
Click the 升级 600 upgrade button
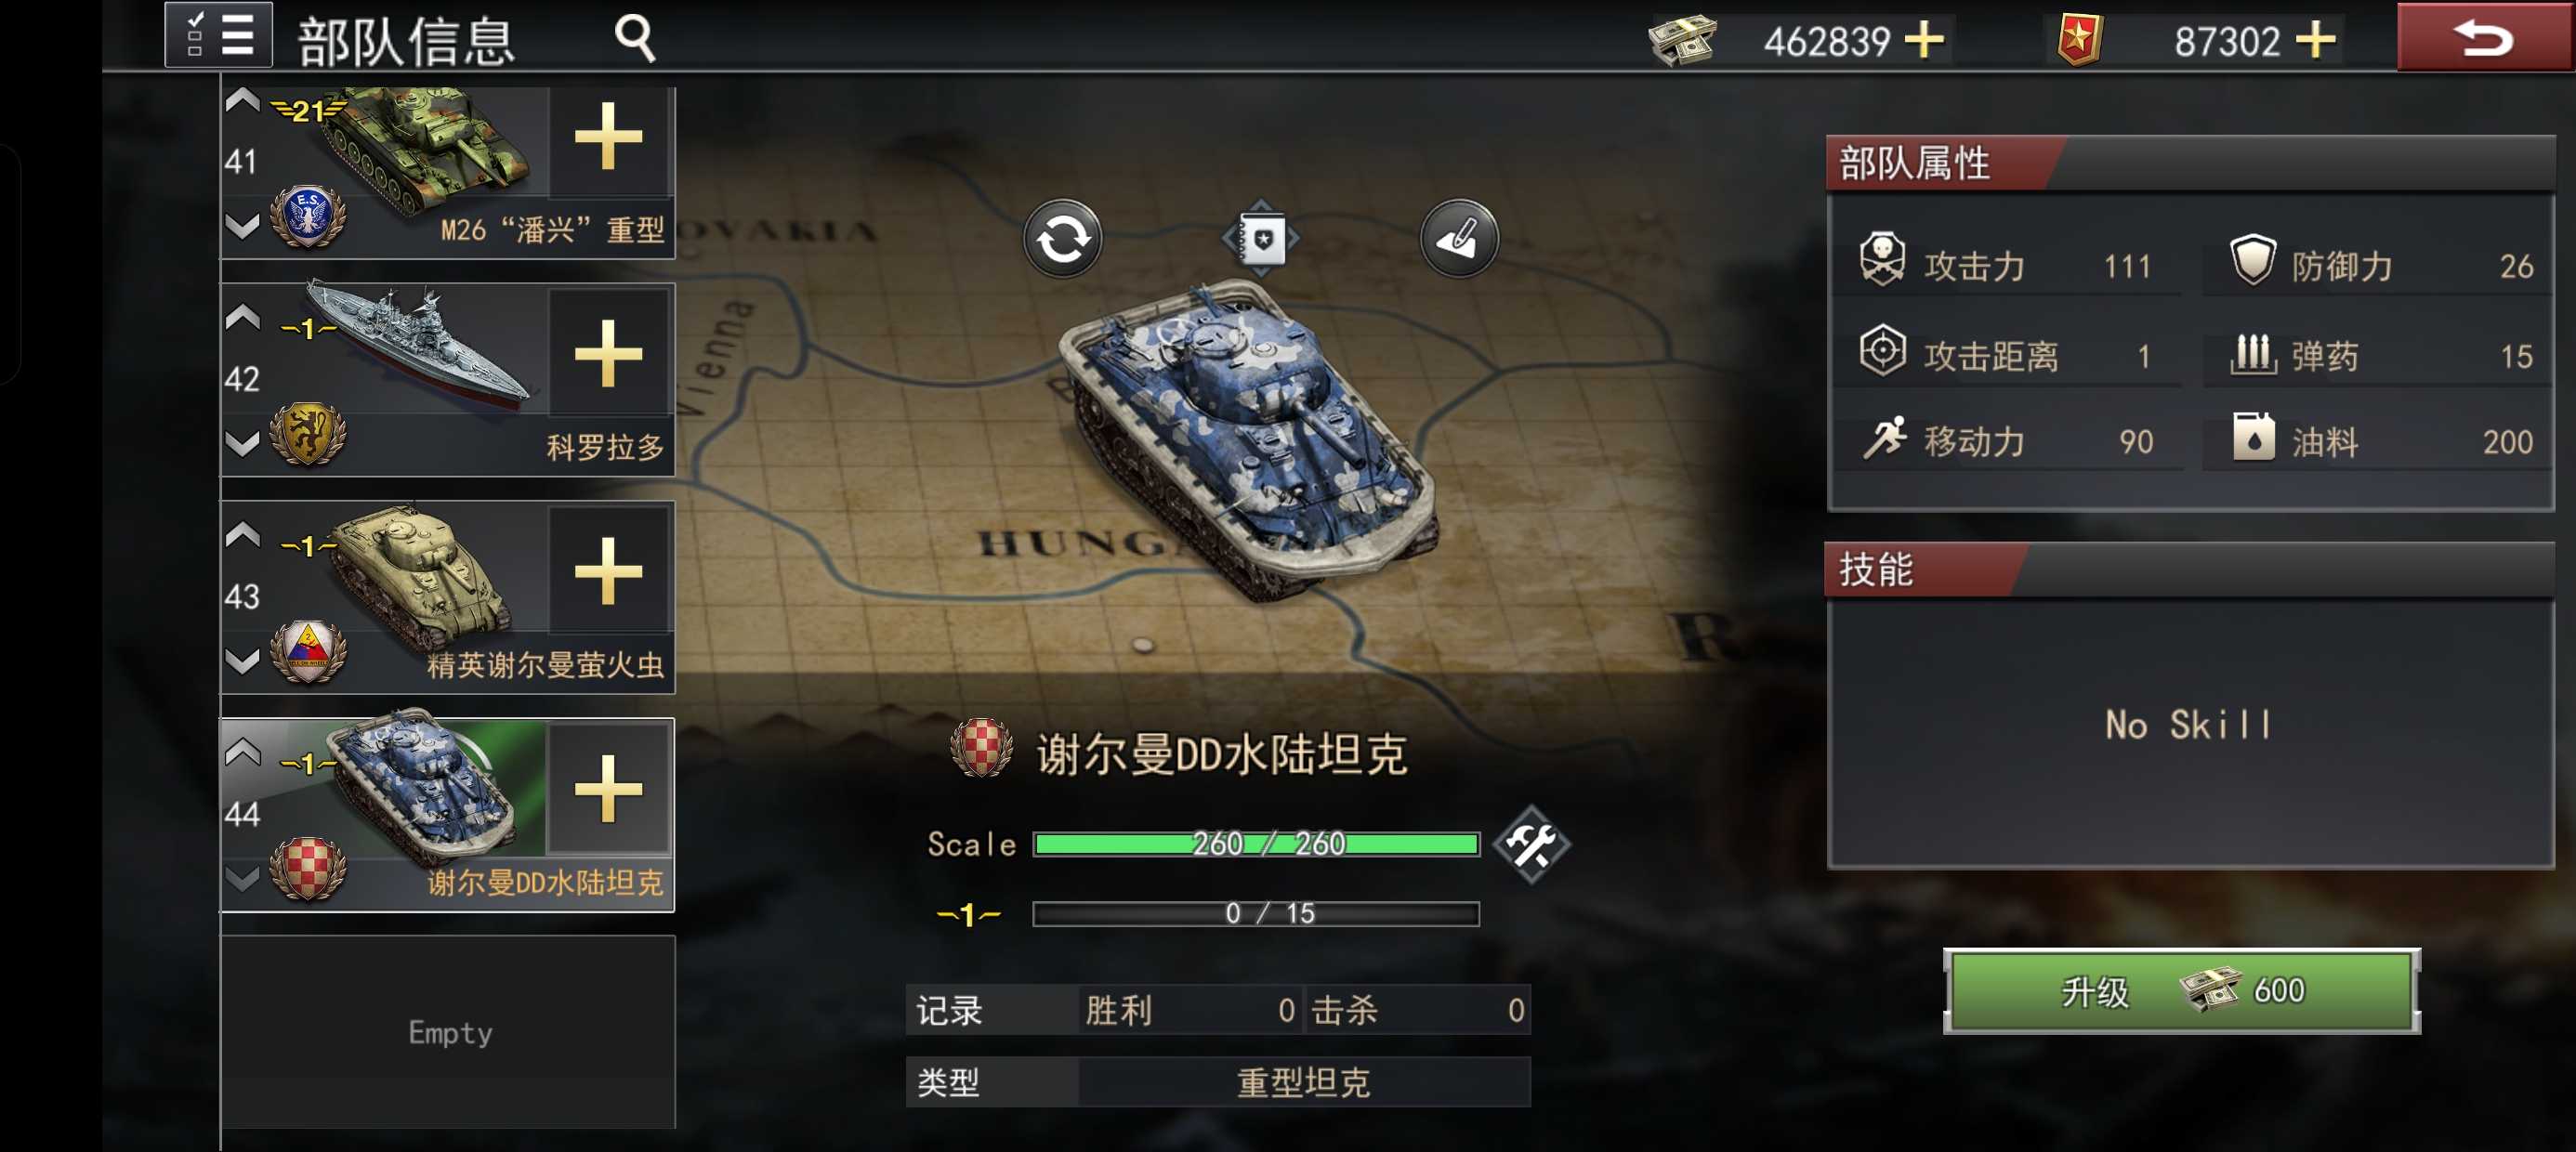(x=2181, y=991)
